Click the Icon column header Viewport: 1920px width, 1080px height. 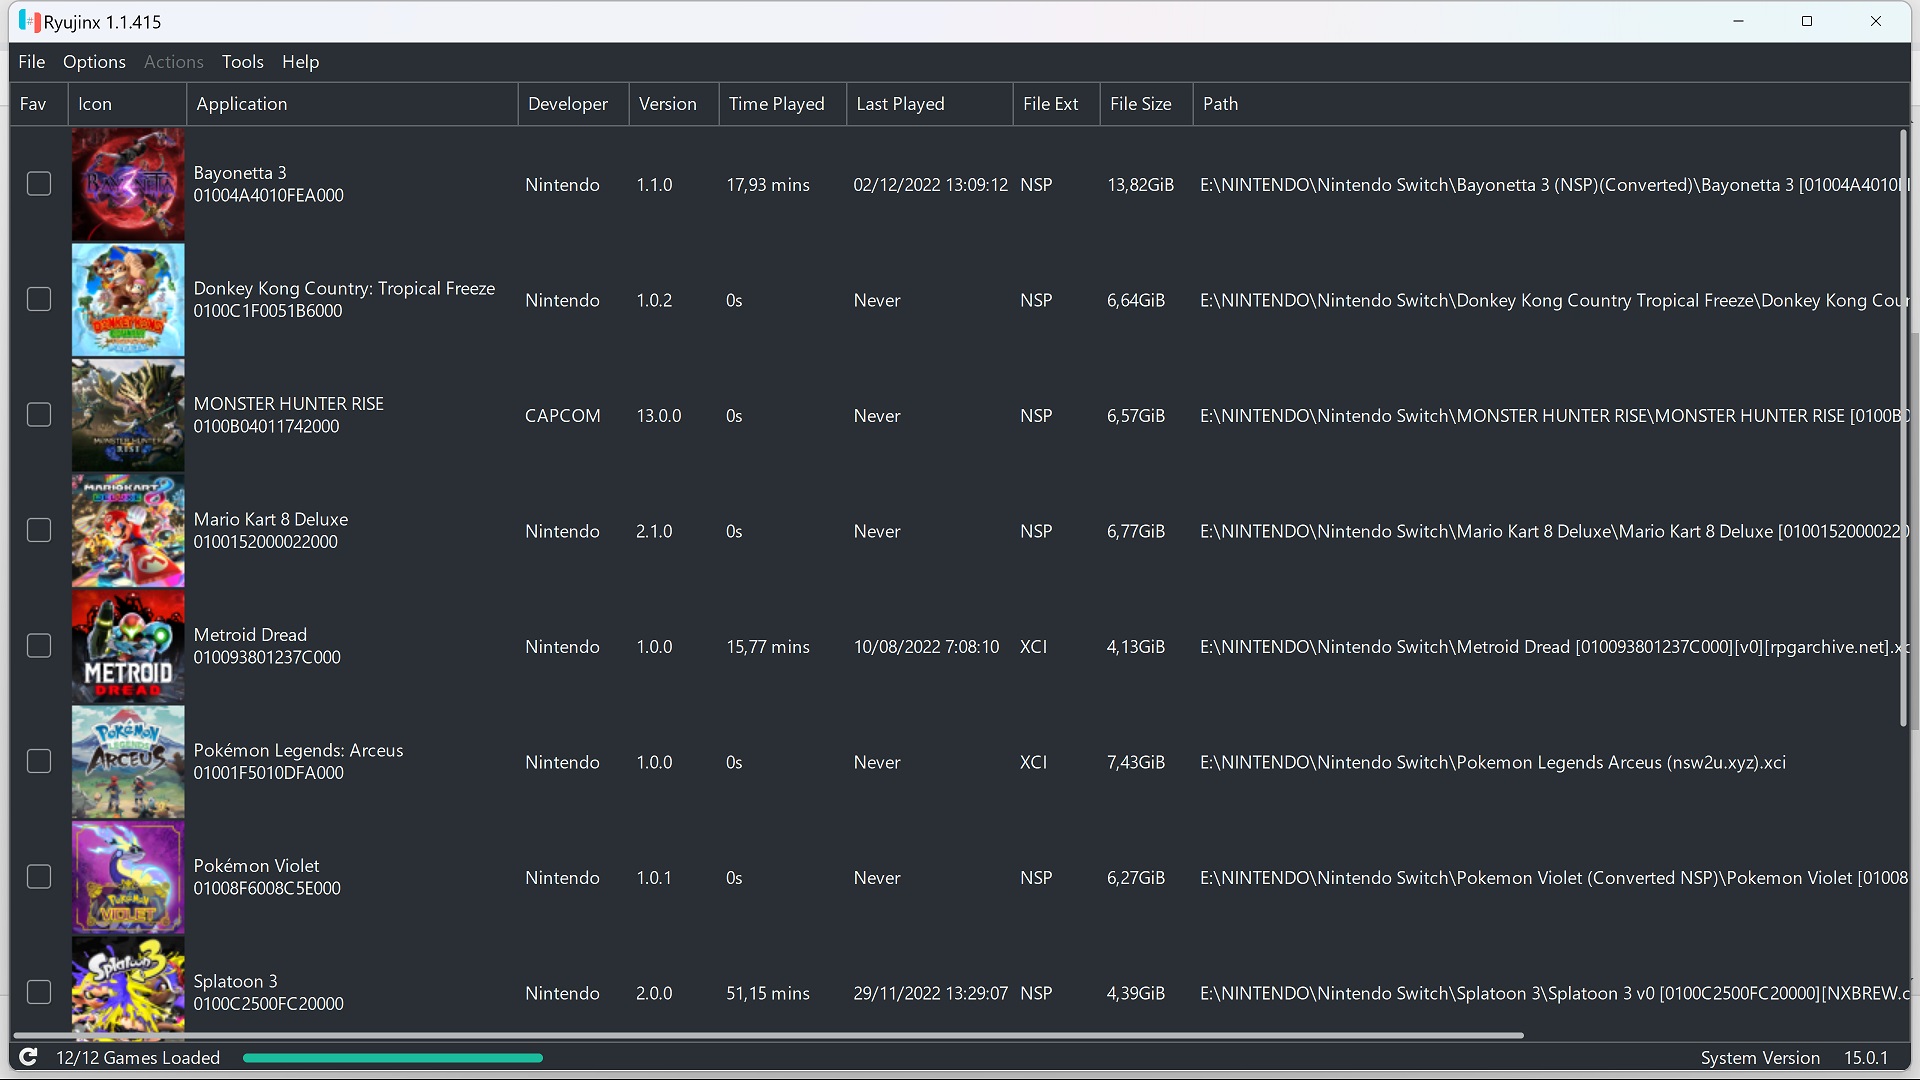pos(127,104)
